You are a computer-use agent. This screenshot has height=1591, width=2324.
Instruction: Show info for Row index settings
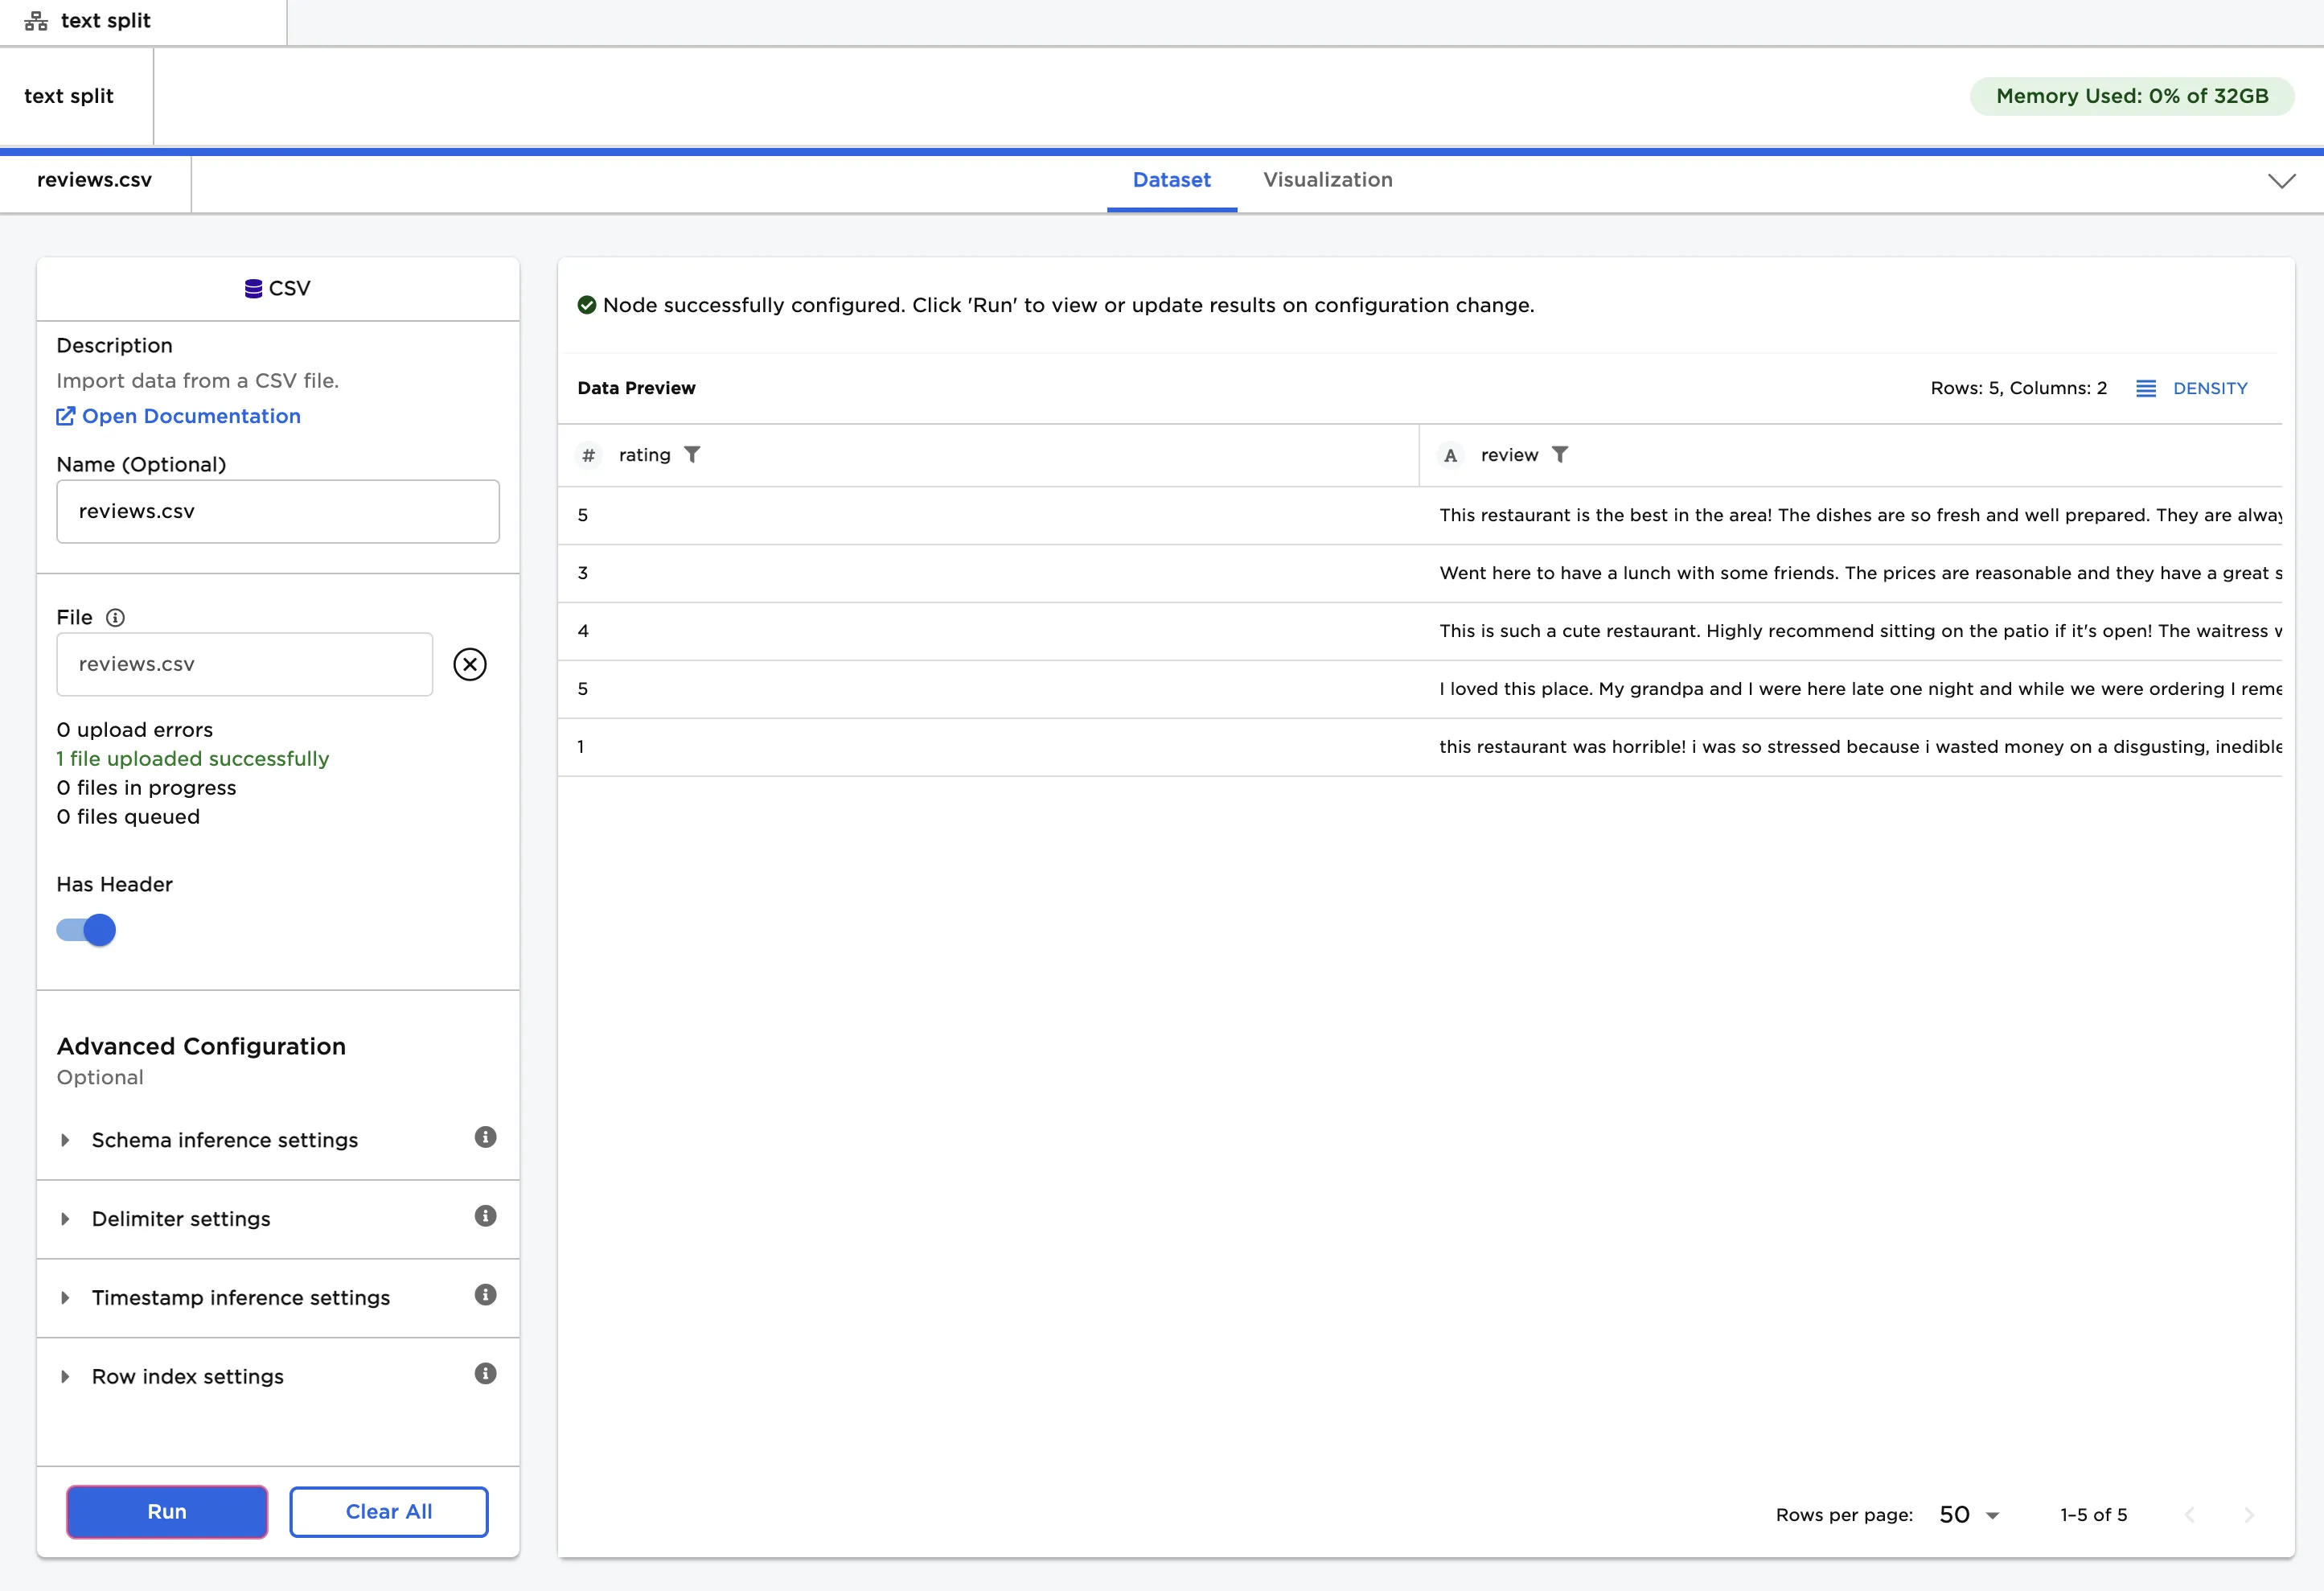[485, 1374]
